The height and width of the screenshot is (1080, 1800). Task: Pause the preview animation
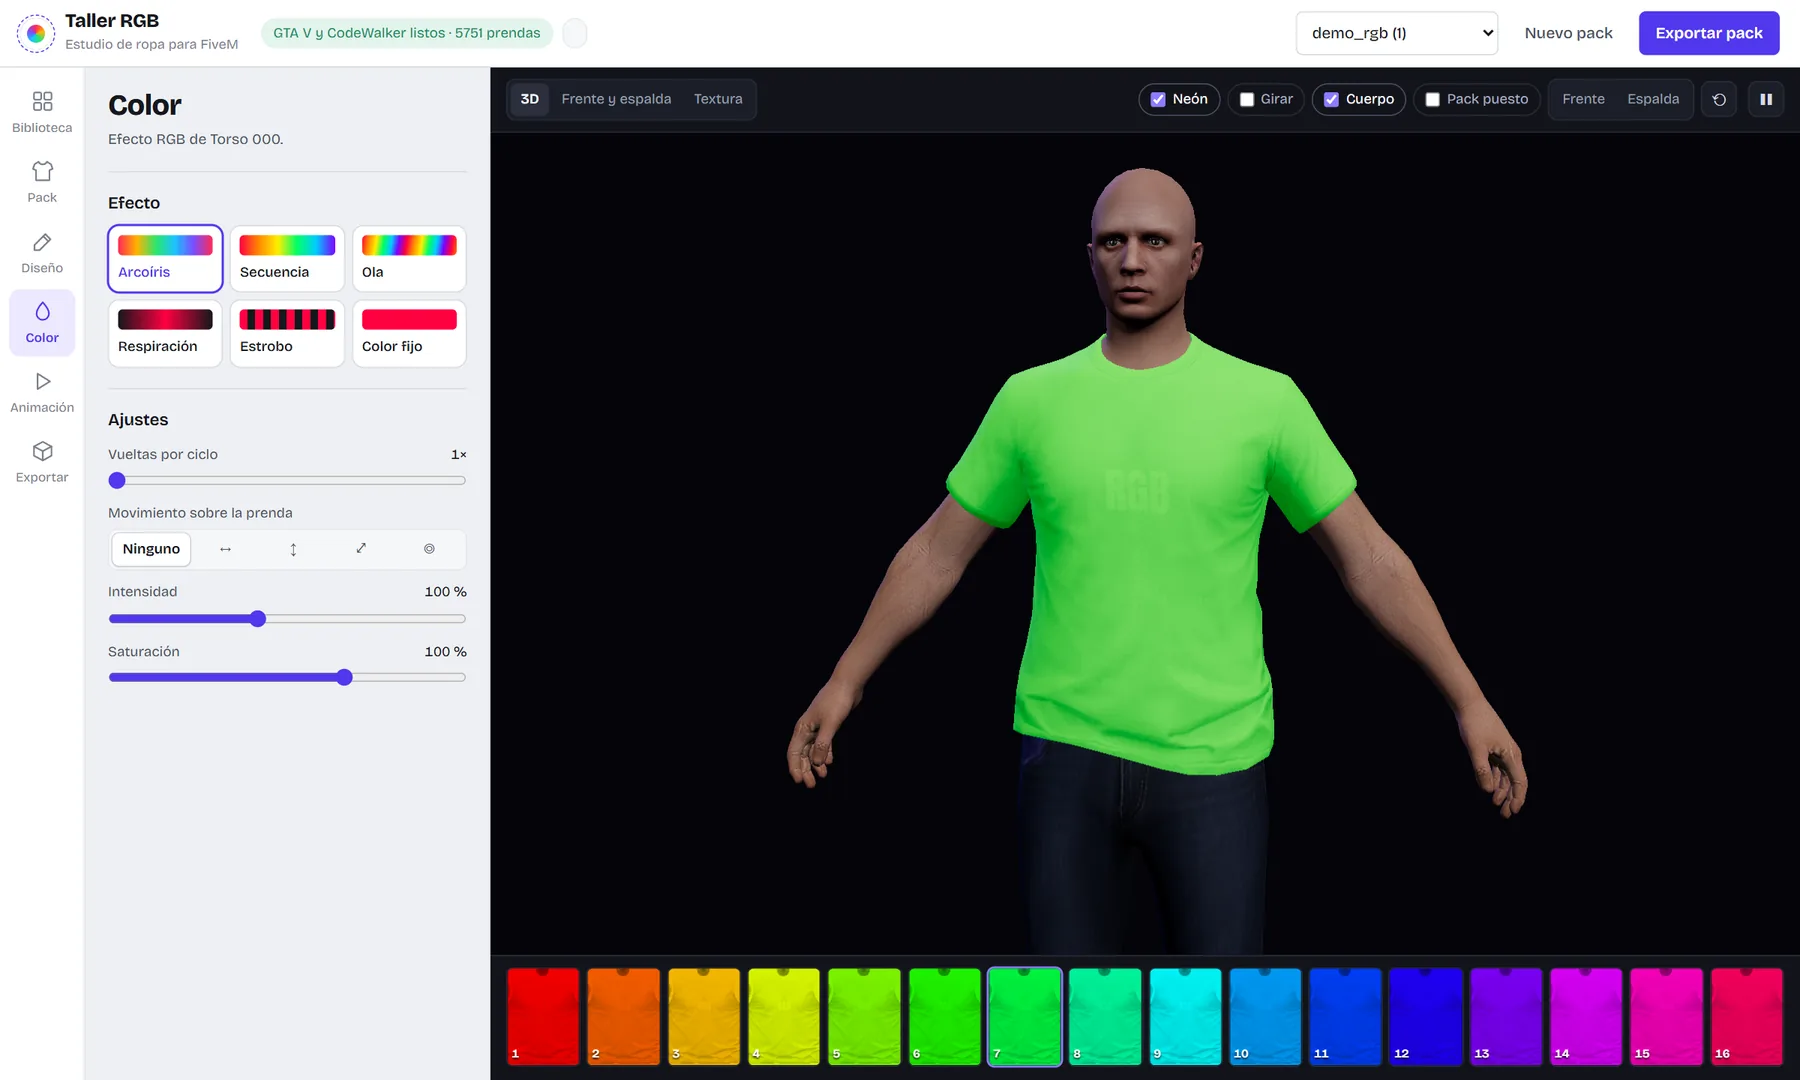pos(1766,99)
